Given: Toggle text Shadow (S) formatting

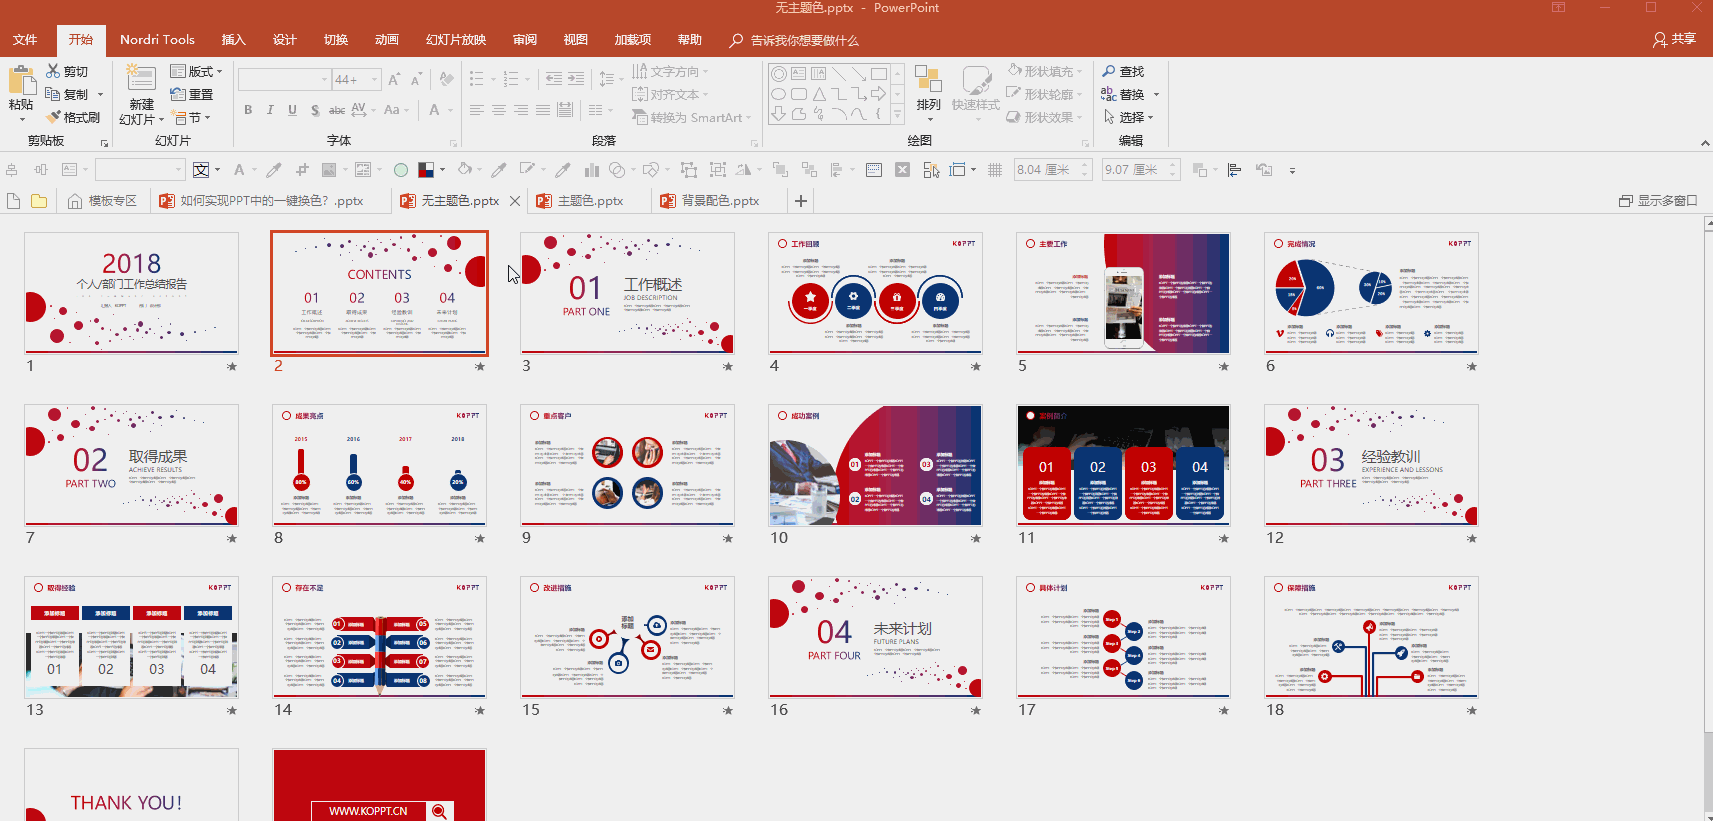Looking at the screenshot, I should (x=315, y=110).
